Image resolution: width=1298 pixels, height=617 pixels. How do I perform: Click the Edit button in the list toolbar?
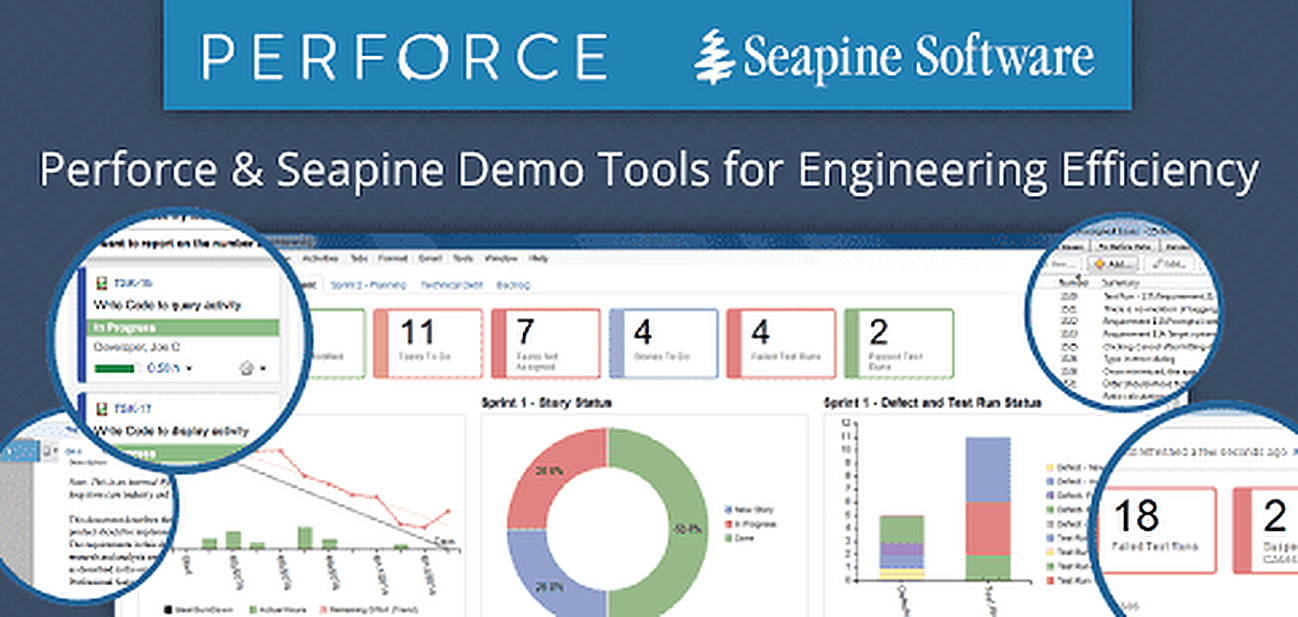click(1171, 263)
